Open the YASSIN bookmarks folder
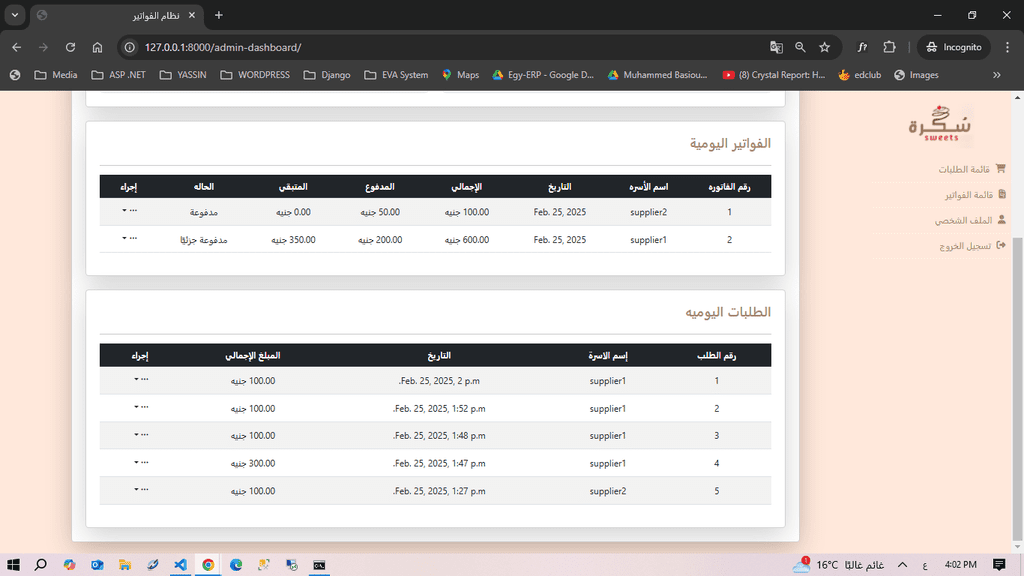The image size is (1024, 576). (x=183, y=75)
